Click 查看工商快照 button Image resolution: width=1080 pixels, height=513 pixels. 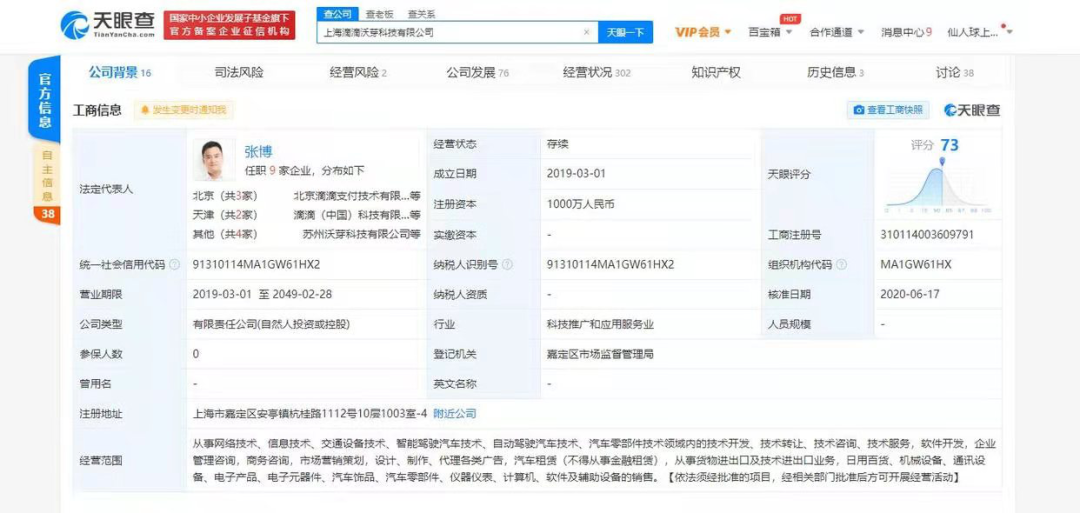click(x=888, y=109)
